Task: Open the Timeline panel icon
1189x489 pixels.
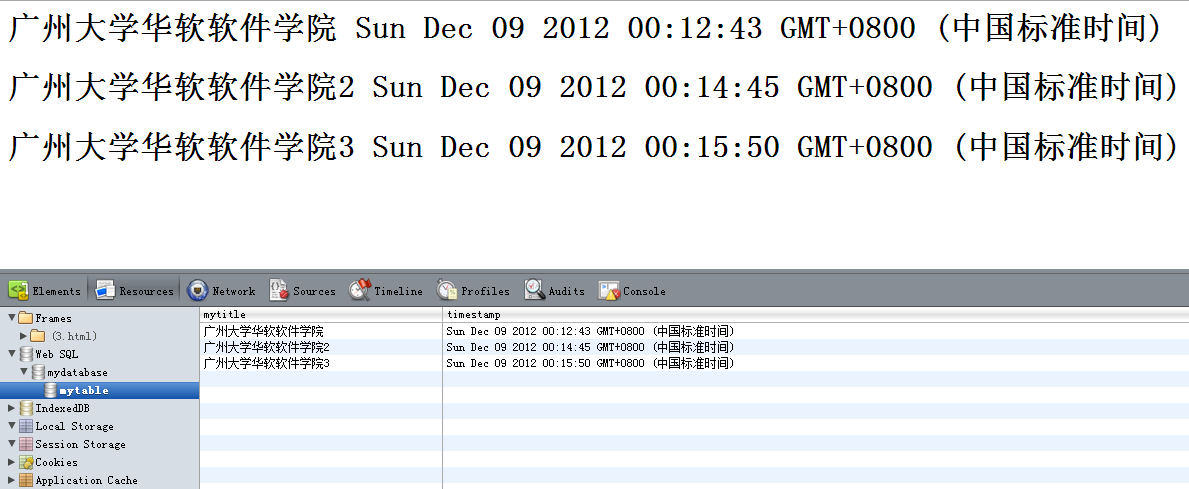Action: click(x=360, y=291)
